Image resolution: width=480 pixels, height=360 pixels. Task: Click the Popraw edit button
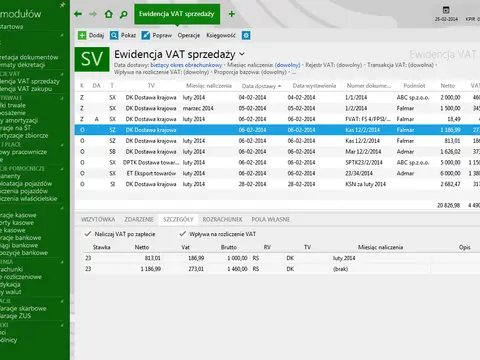click(x=157, y=35)
